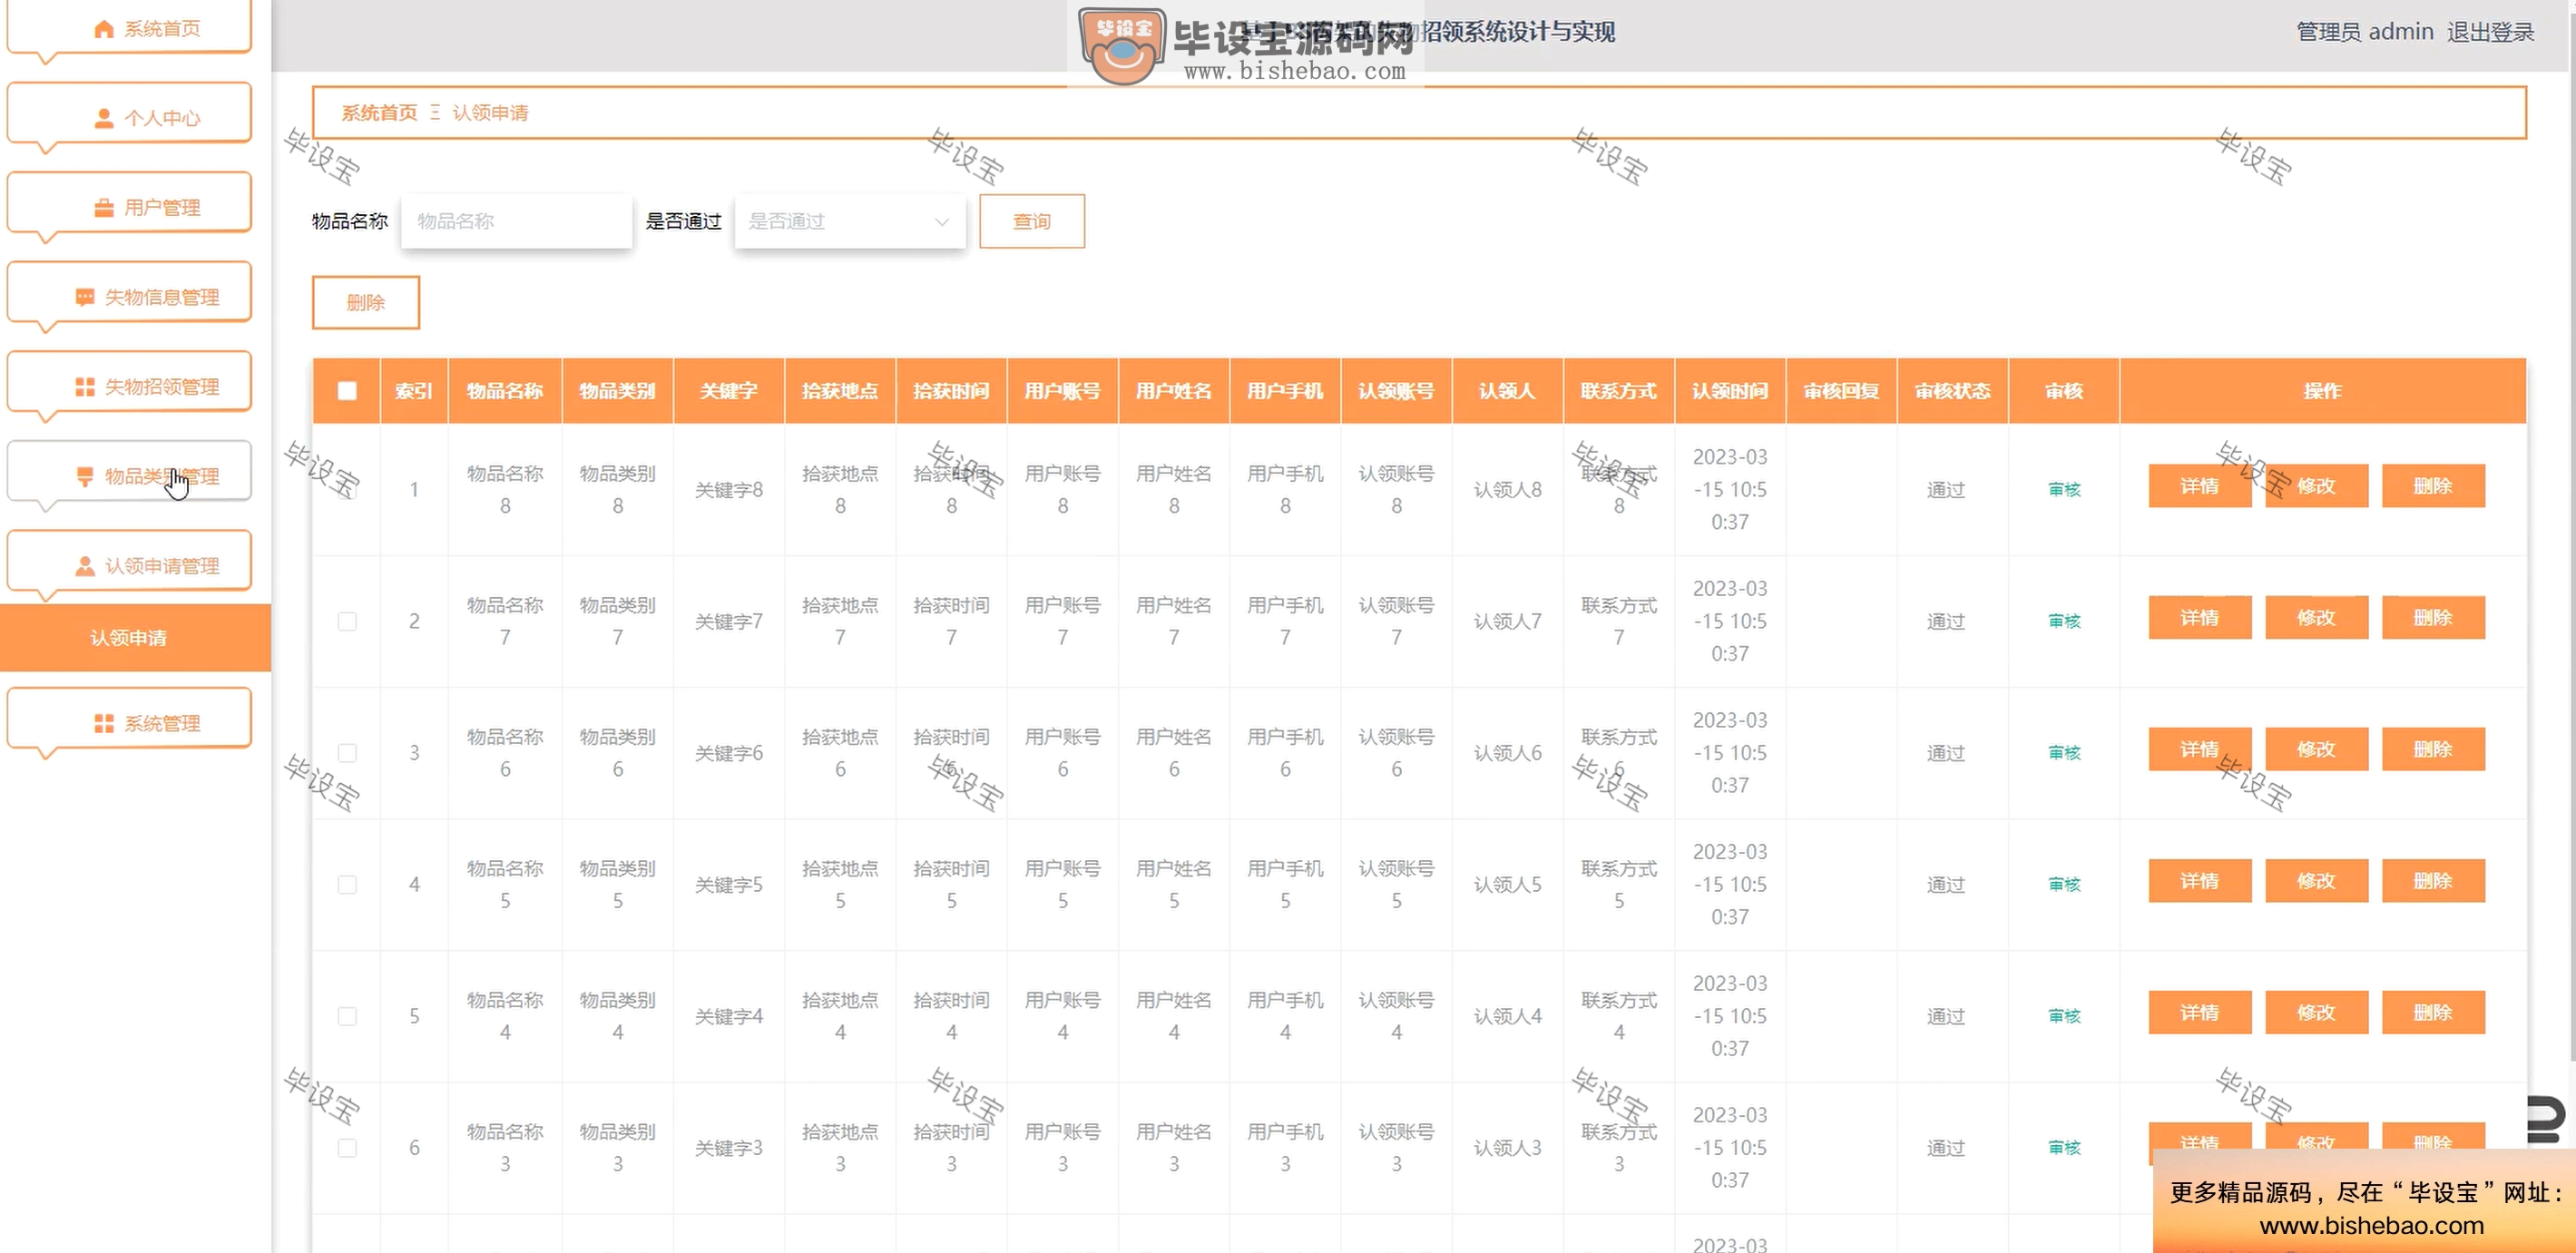Viewport: 2576px width, 1253px height.
Task: Expand the 失物招领管理 sidebar menu
Action: point(129,383)
